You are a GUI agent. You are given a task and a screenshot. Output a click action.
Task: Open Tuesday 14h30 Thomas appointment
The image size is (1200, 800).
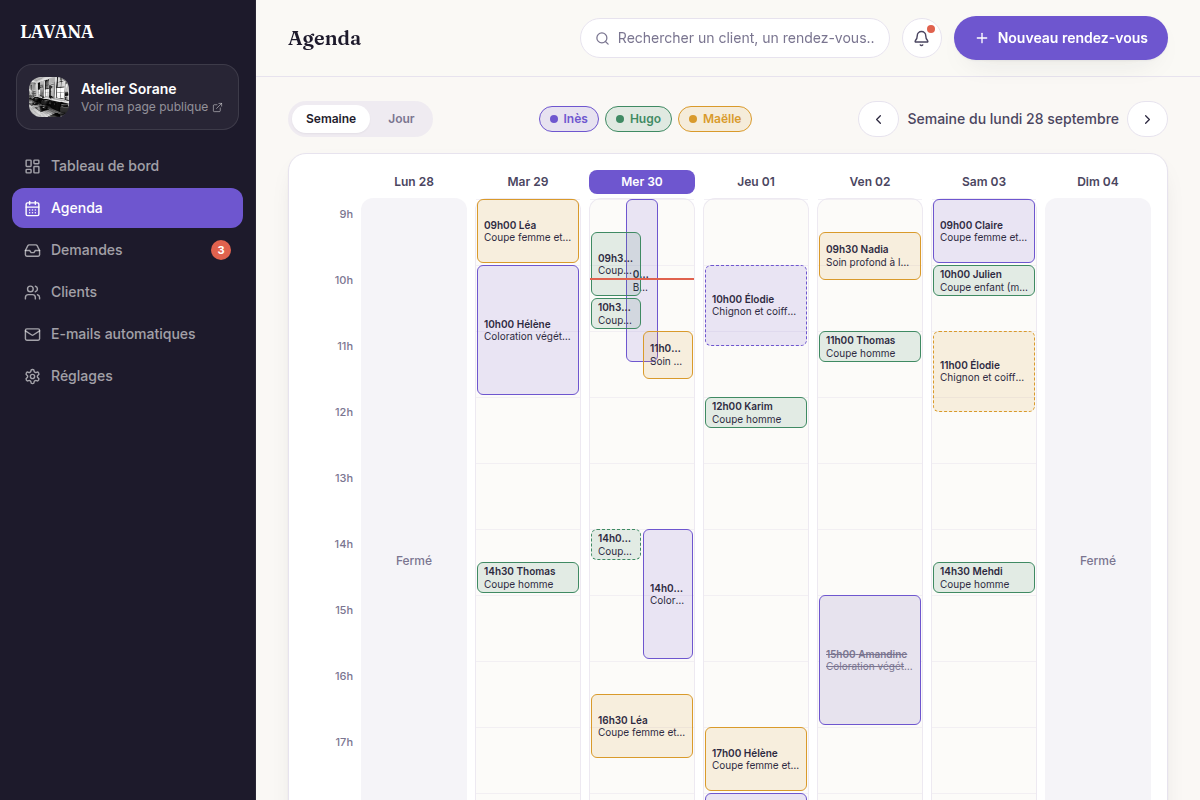coord(528,577)
